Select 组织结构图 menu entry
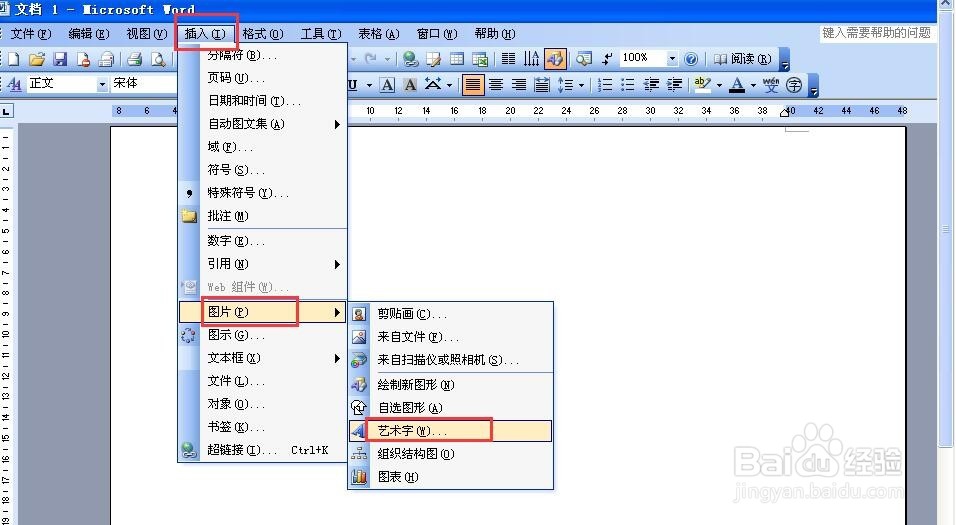956x525 pixels. coord(451,454)
